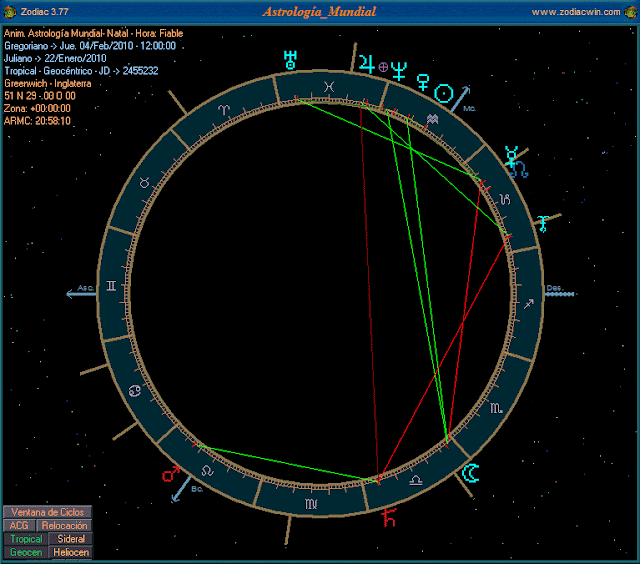
Task: Open the Ventana de Ciclos window
Action: tap(47, 512)
